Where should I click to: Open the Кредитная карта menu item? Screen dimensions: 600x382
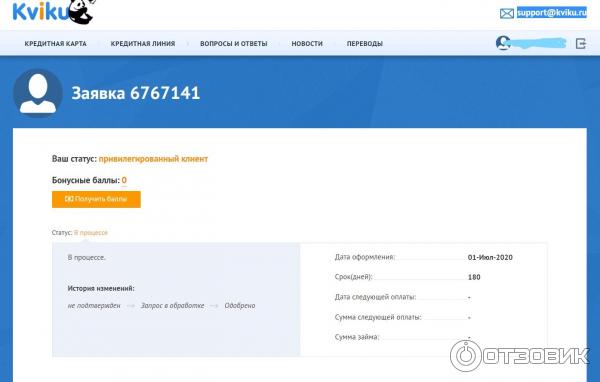(55, 44)
